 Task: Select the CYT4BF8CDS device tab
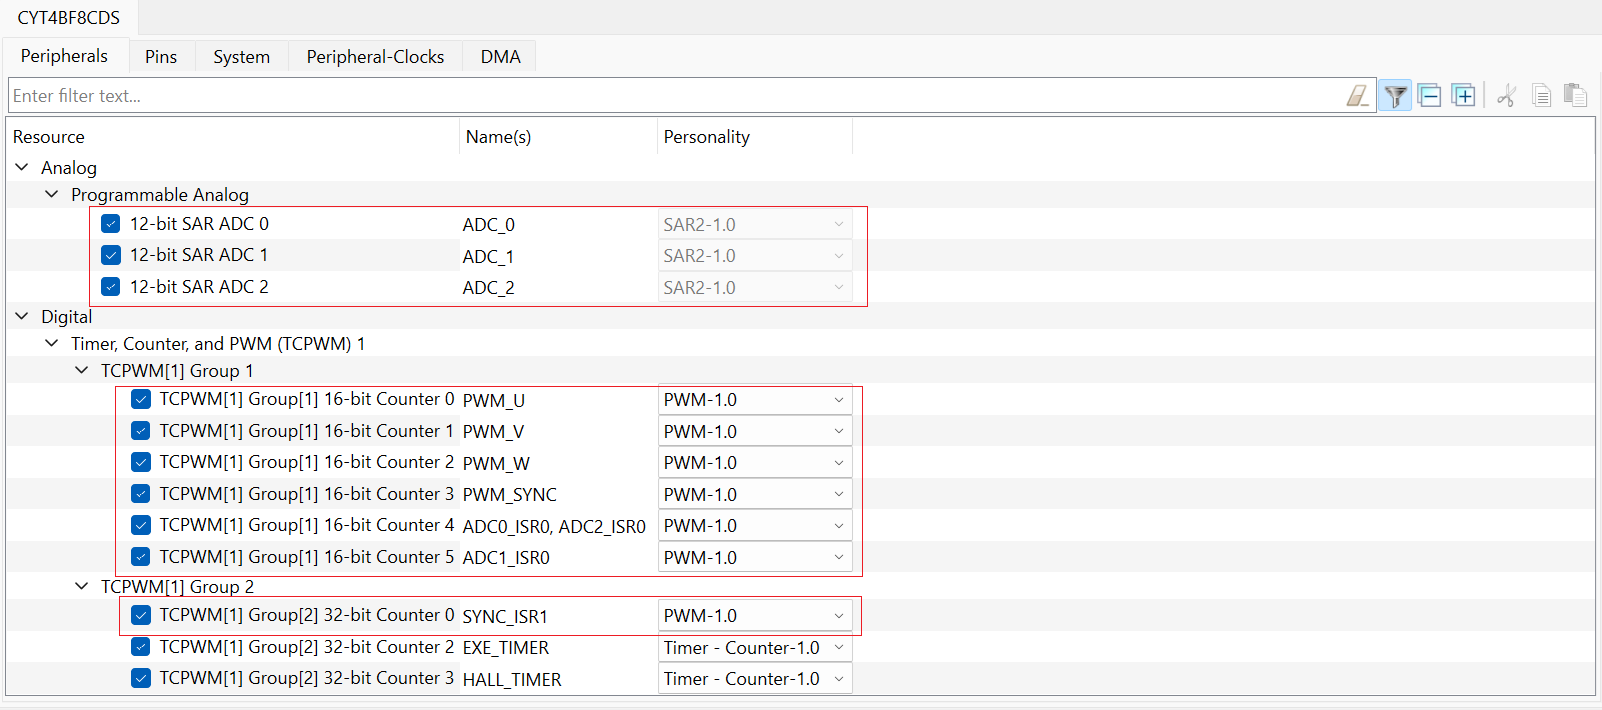point(68,18)
